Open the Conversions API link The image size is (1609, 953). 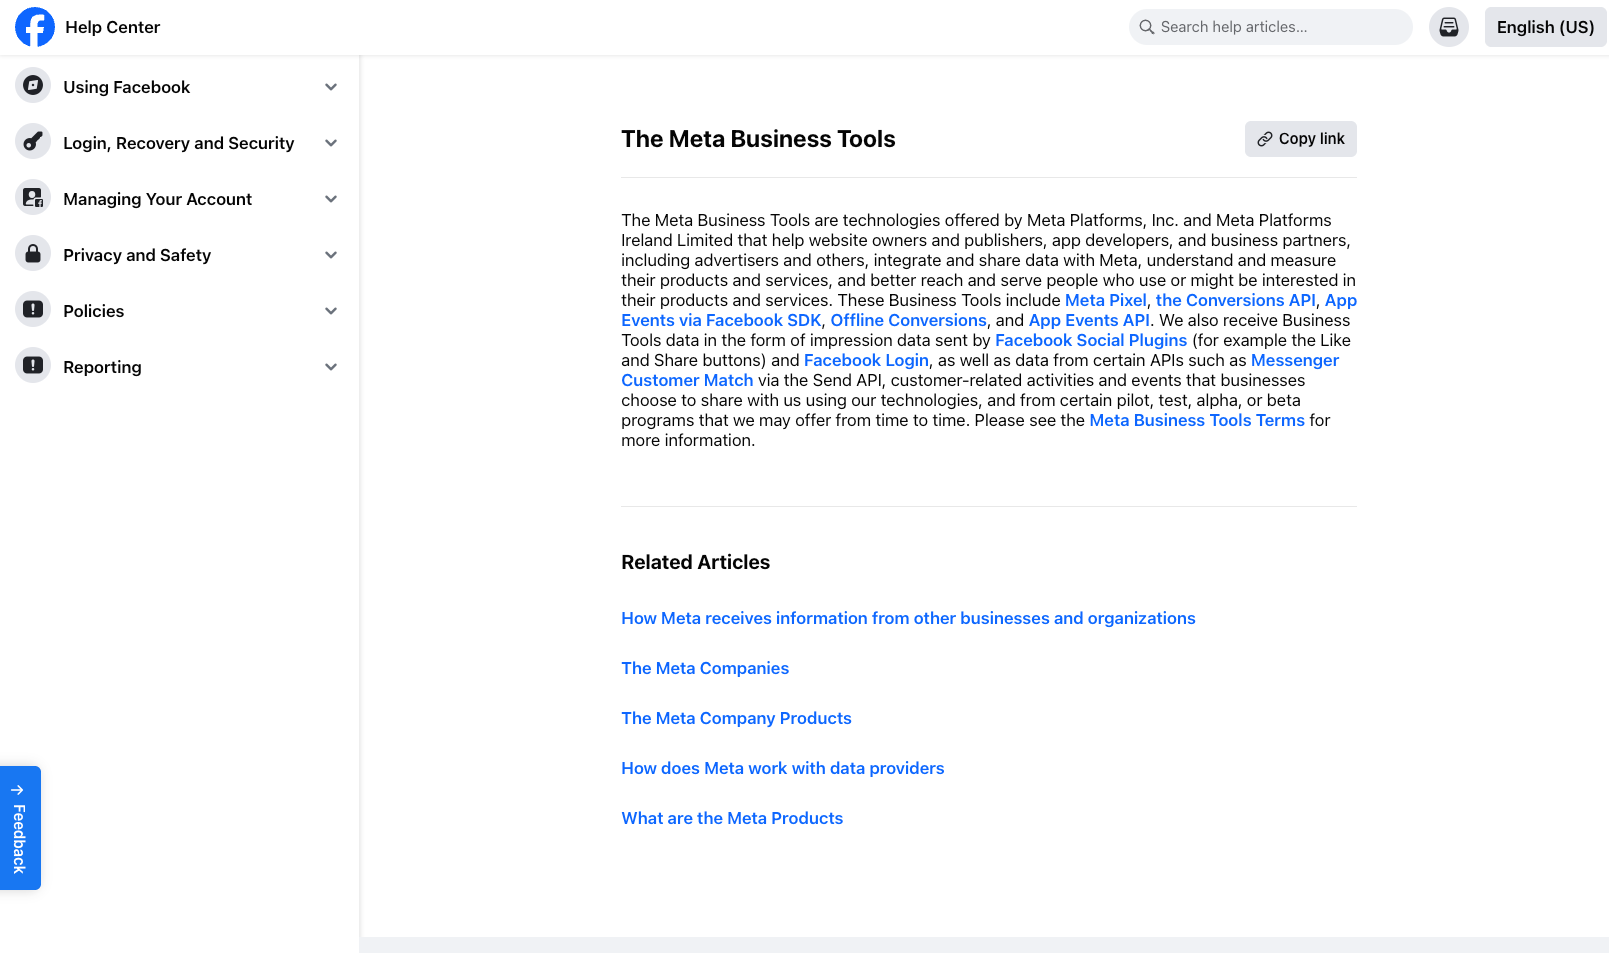1235,300
